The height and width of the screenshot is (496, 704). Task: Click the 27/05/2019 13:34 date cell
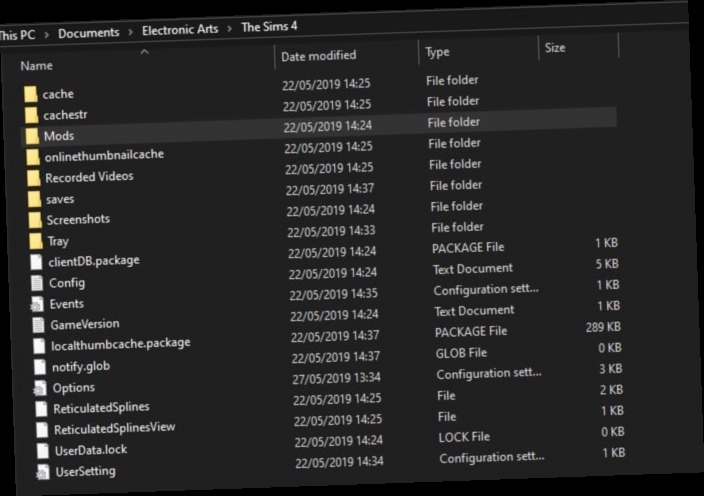click(336, 378)
